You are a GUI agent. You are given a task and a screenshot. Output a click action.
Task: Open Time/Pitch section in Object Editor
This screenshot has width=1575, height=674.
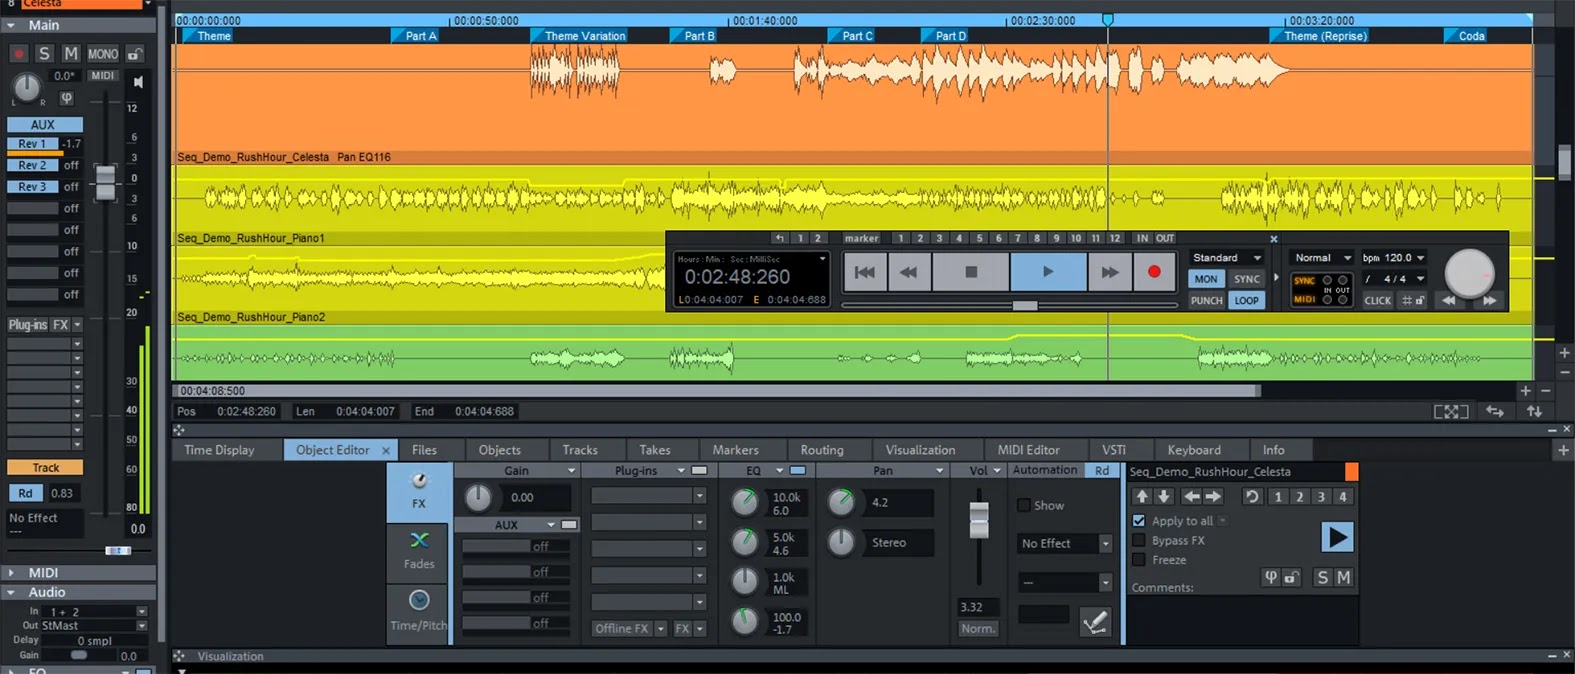[419, 610]
